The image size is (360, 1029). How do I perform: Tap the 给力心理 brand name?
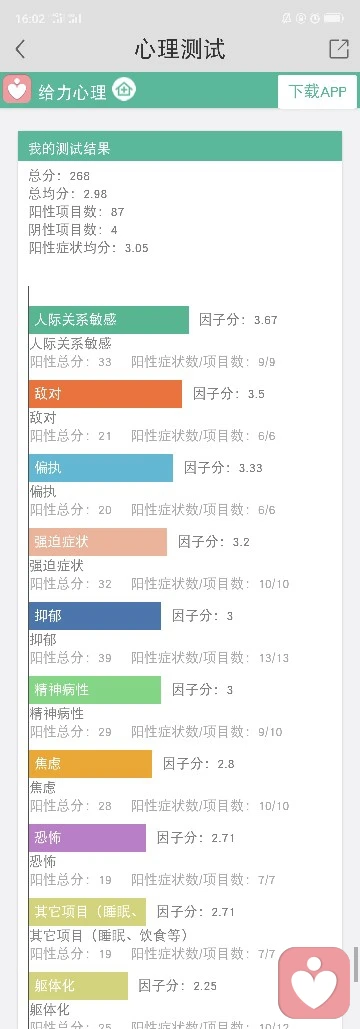point(72,92)
